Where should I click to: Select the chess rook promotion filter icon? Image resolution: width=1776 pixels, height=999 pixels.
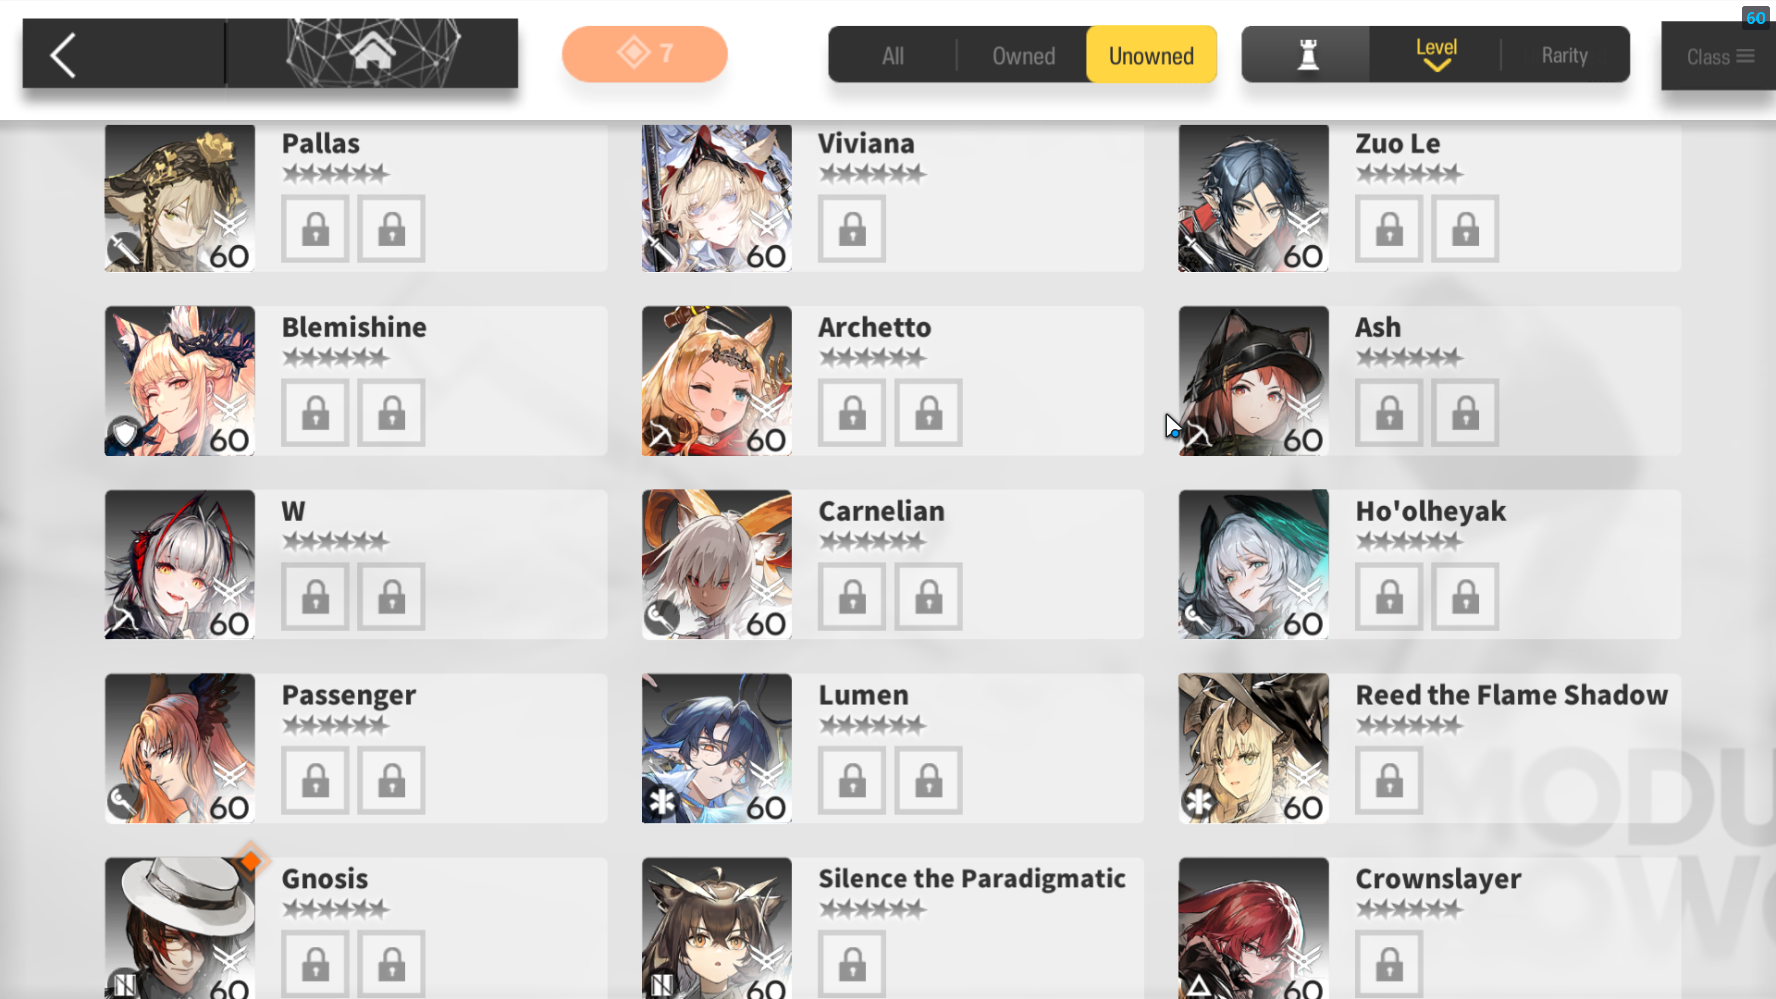1307,55
